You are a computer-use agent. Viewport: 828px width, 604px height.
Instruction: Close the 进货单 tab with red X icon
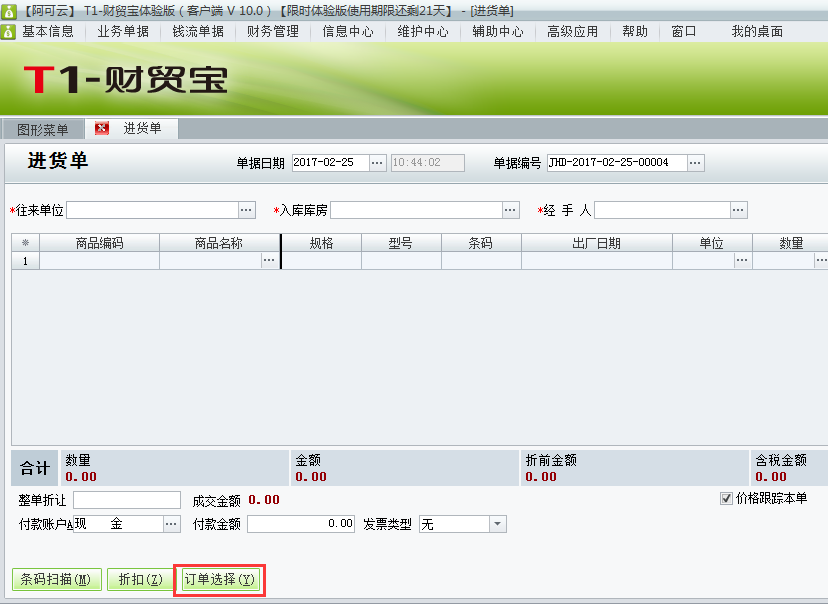tap(101, 128)
